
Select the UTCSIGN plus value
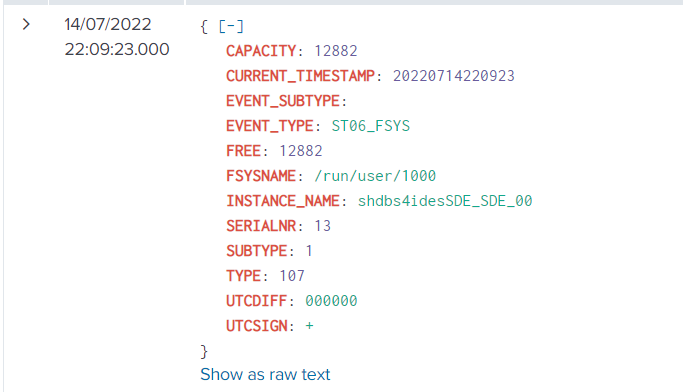pos(309,326)
